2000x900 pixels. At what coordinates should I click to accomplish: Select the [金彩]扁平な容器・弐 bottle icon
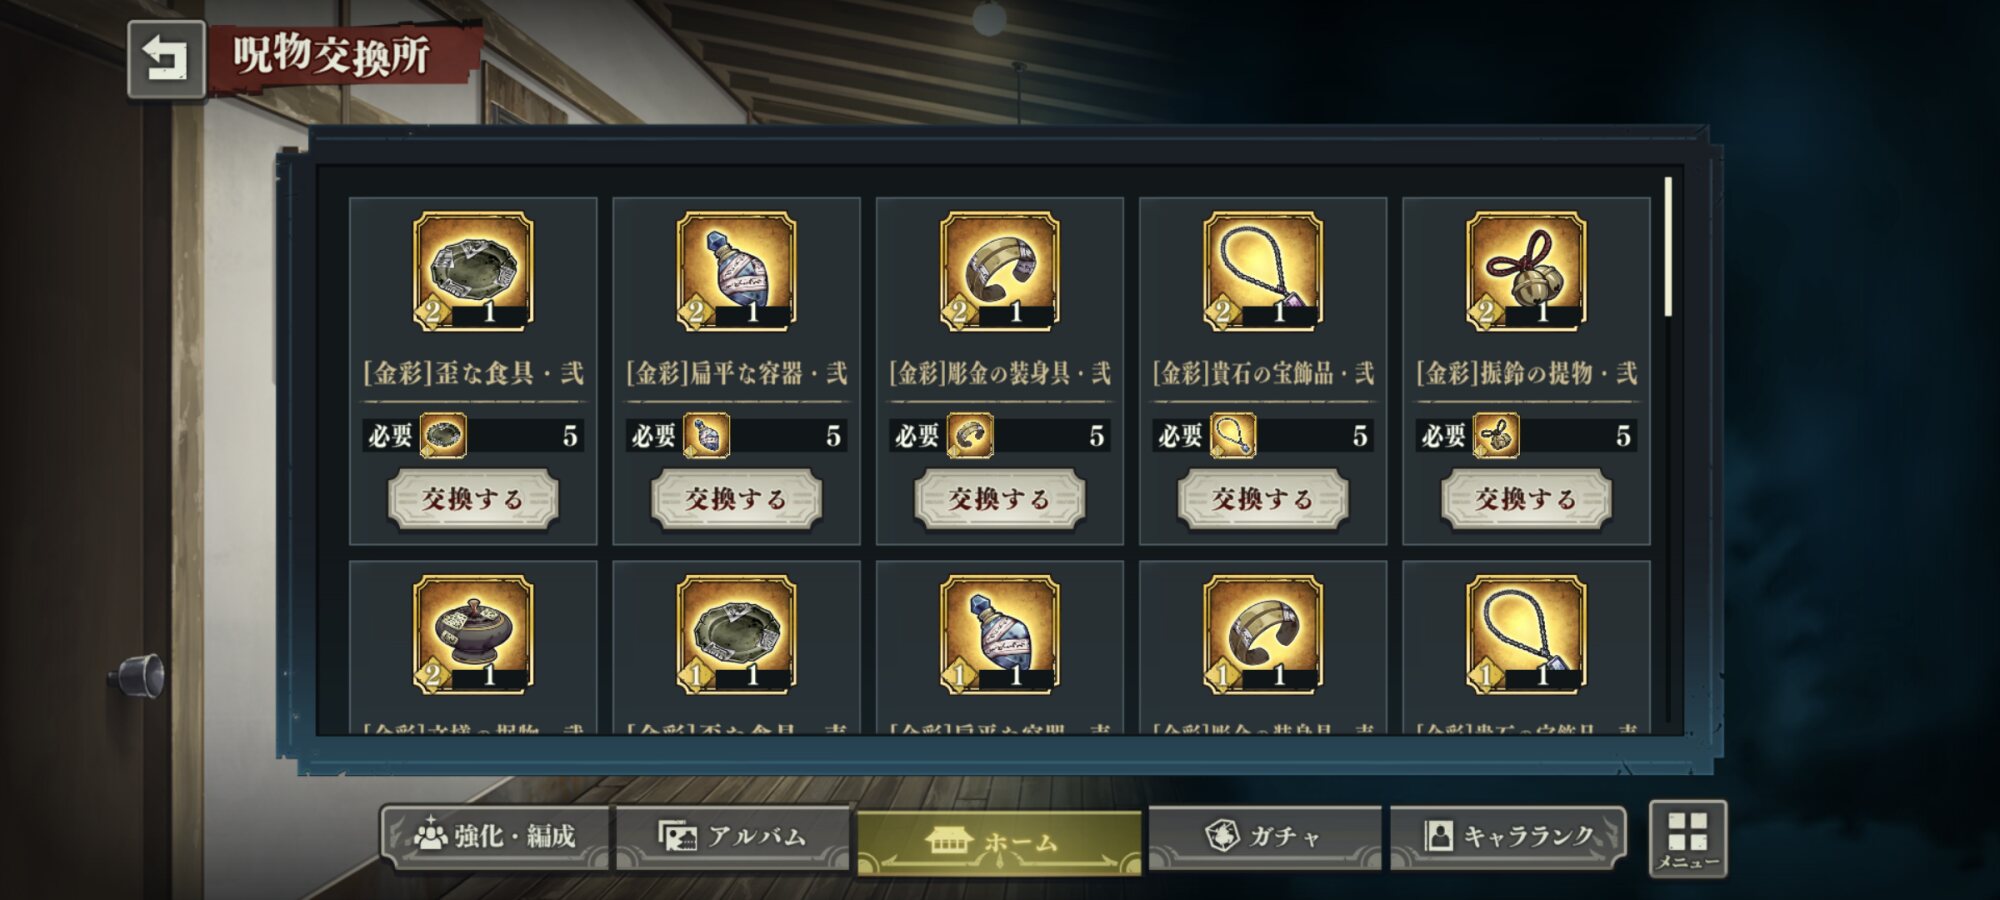(736, 270)
